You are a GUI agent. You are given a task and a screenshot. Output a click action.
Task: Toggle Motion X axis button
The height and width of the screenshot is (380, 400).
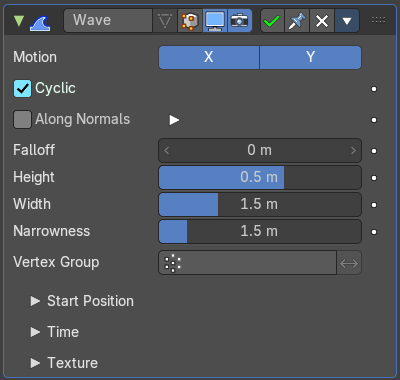[209, 57]
